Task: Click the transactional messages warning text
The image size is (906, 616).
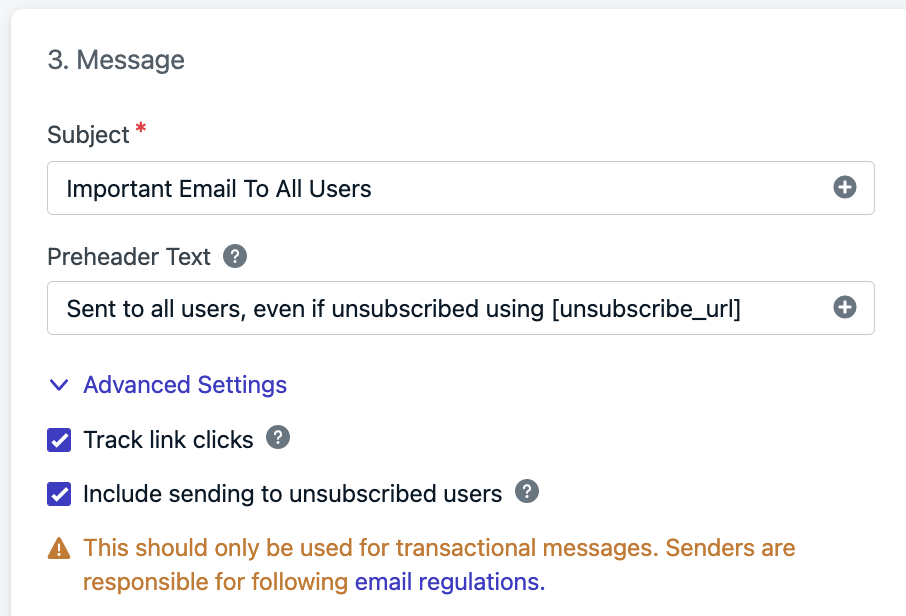Action: click(439, 565)
